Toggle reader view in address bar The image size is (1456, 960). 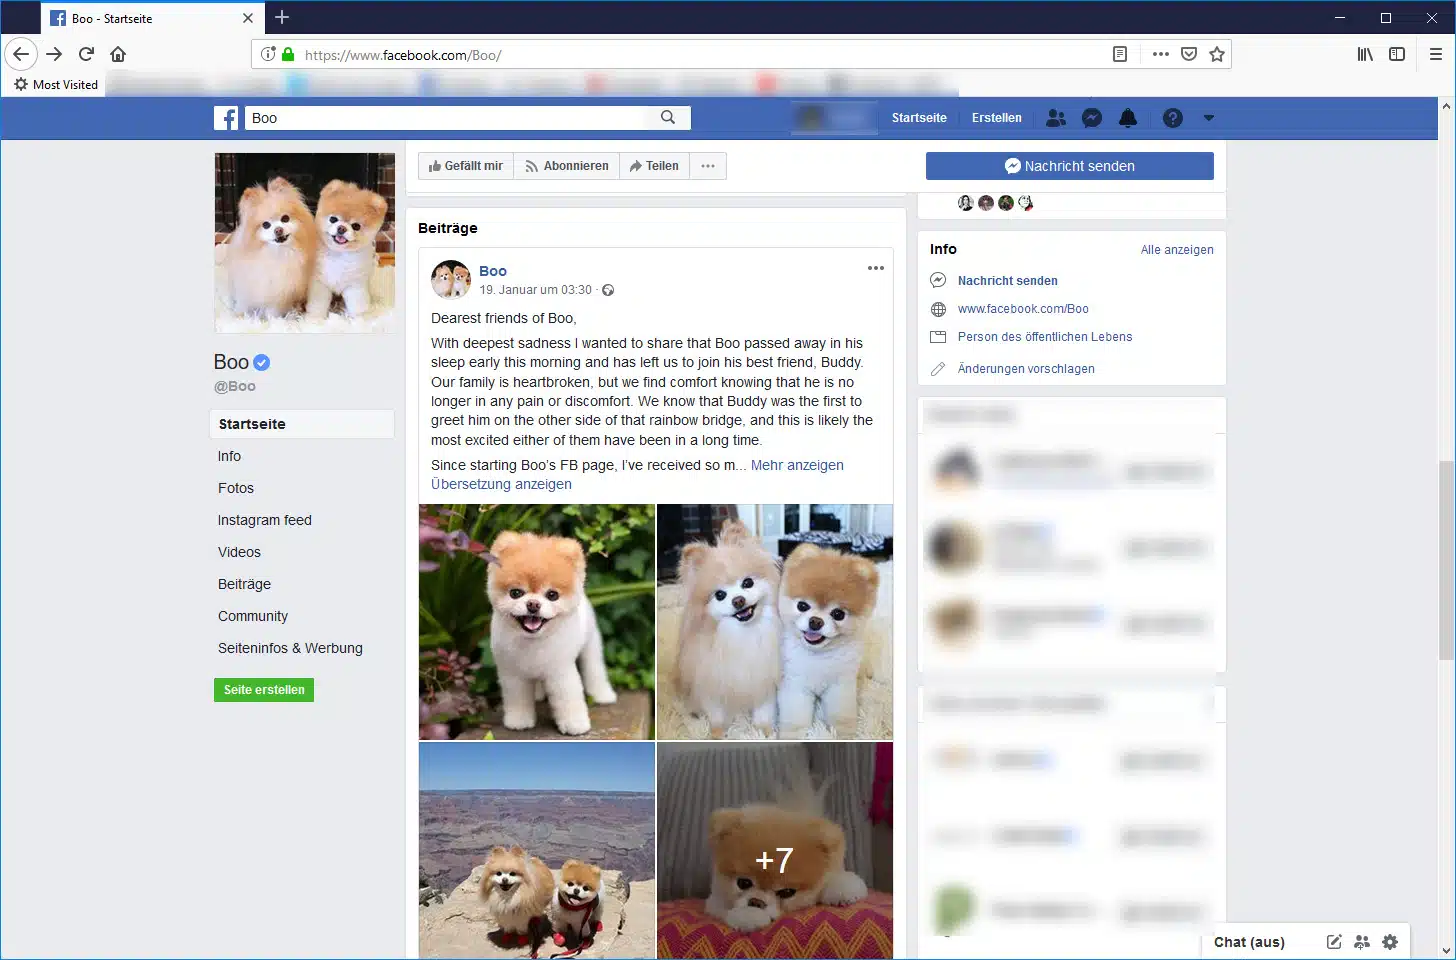tap(1120, 54)
